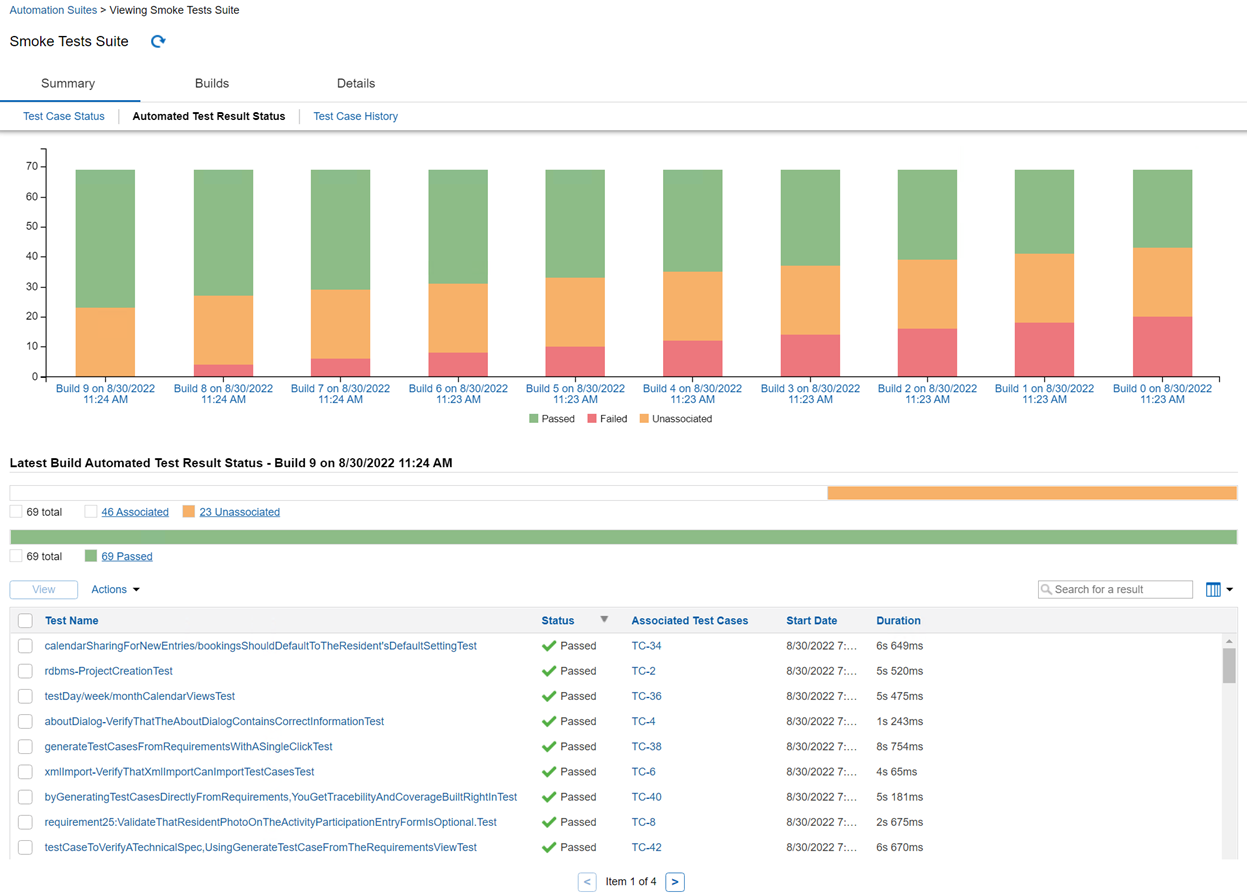Click the Status column sort arrow

[604, 620]
